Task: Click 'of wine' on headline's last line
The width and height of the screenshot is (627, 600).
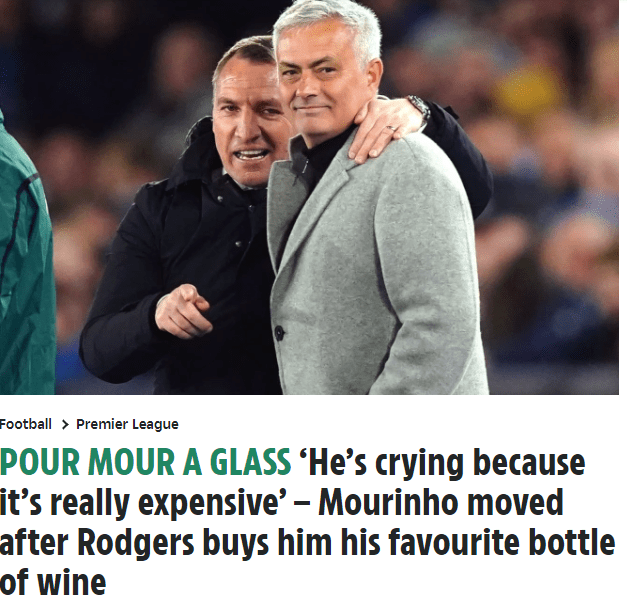Action: tap(53, 582)
